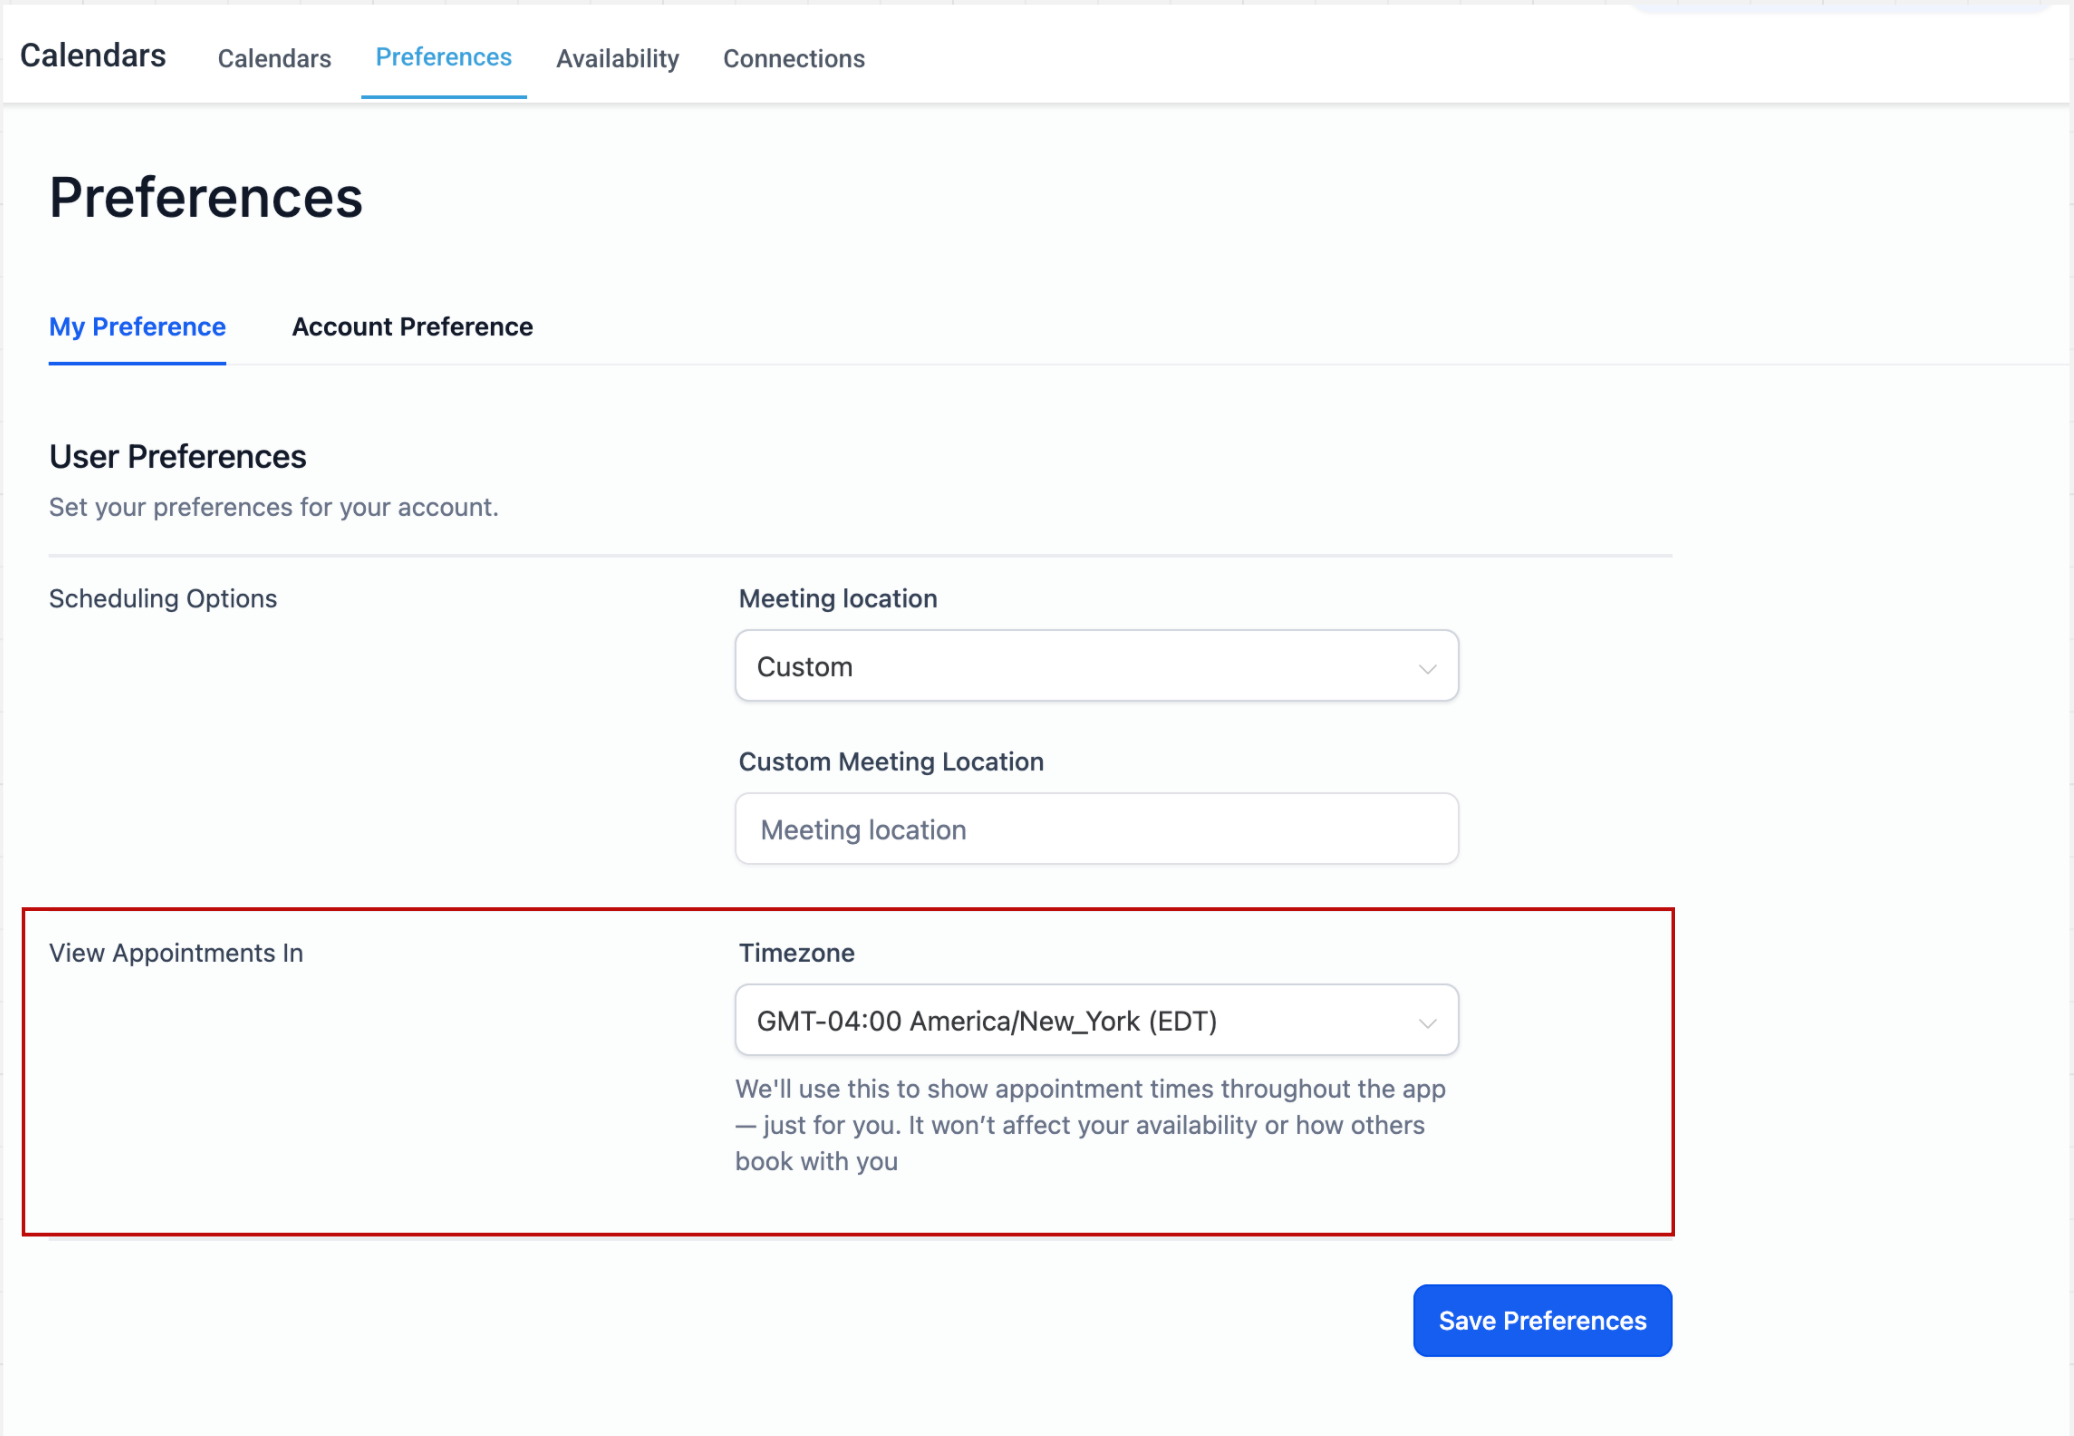The height and width of the screenshot is (1436, 2074).
Task: Click the Timezone field label
Action: pos(796,952)
